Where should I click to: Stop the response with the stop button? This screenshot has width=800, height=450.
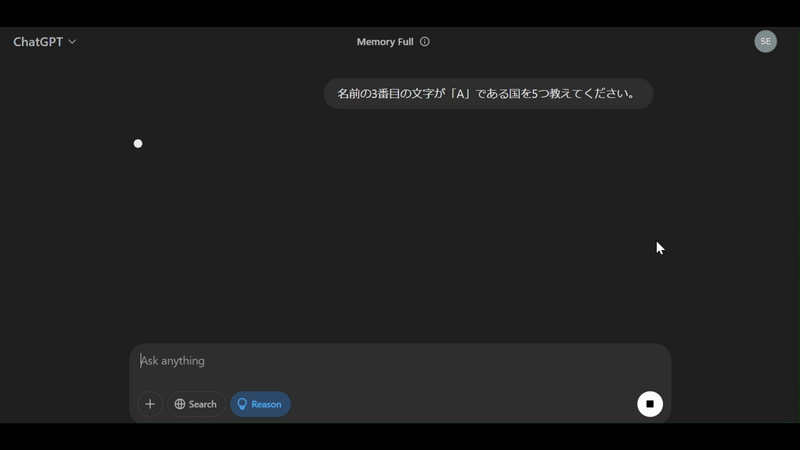649,404
